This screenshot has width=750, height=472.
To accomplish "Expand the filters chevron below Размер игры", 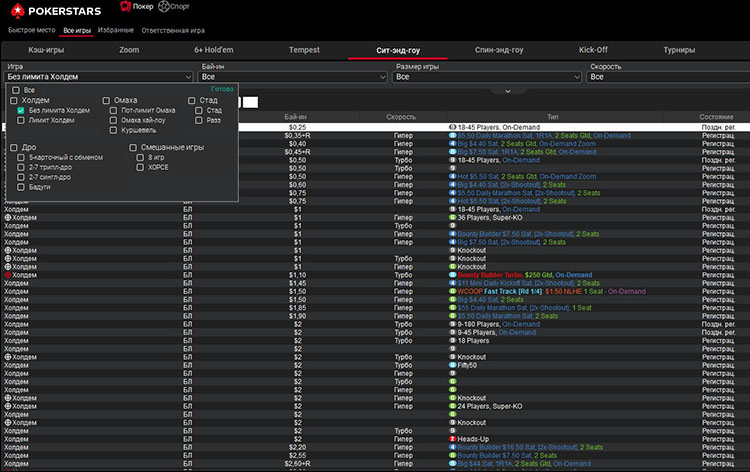I will pyautogui.click(x=508, y=91).
